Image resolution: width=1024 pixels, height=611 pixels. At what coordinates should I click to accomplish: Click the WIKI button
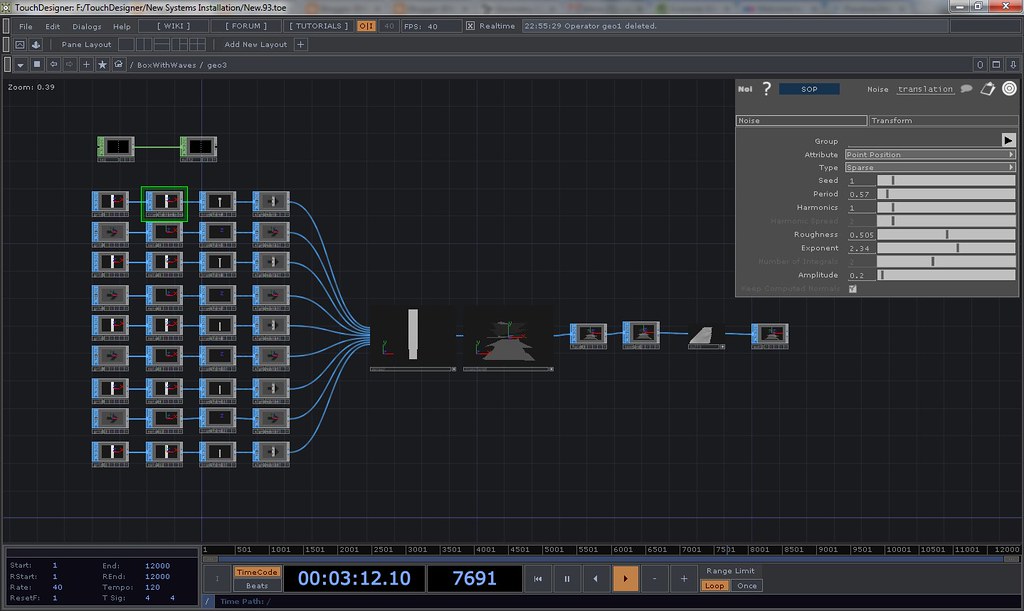pyautogui.click(x=175, y=26)
